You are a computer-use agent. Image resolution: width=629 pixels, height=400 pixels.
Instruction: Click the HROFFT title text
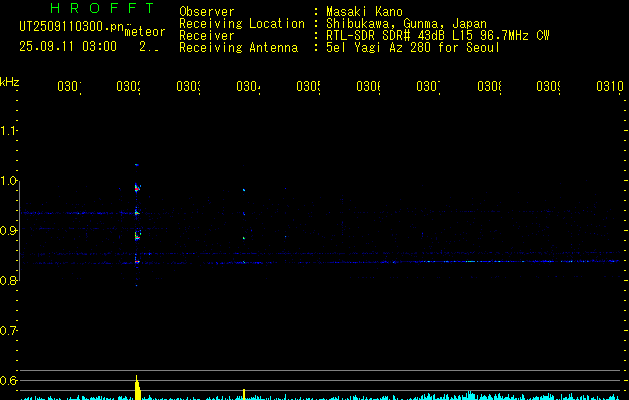click(102, 8)
